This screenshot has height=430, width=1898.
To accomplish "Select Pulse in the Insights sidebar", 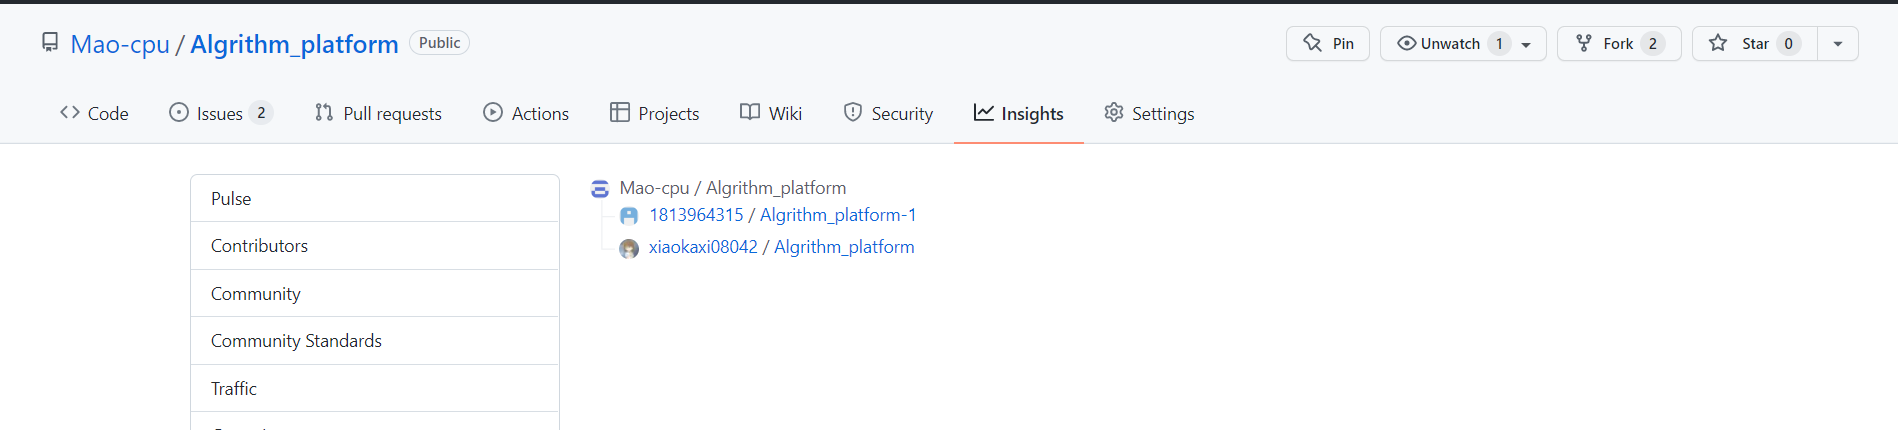I will (231, 198).
